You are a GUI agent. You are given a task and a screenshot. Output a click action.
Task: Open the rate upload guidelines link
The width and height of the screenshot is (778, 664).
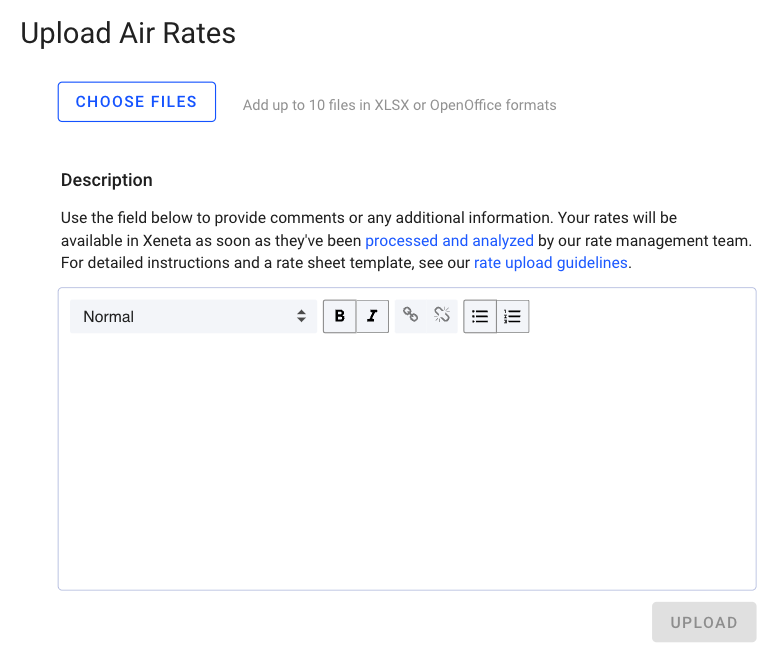551,263
